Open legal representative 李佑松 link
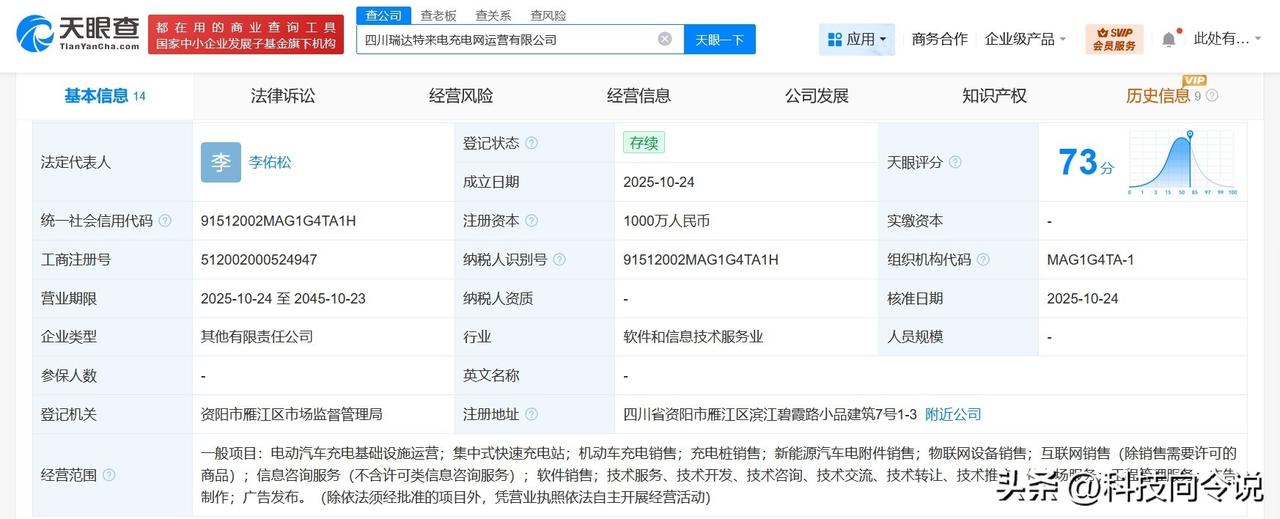The image size is (1280, 519). tap(270, 162)
